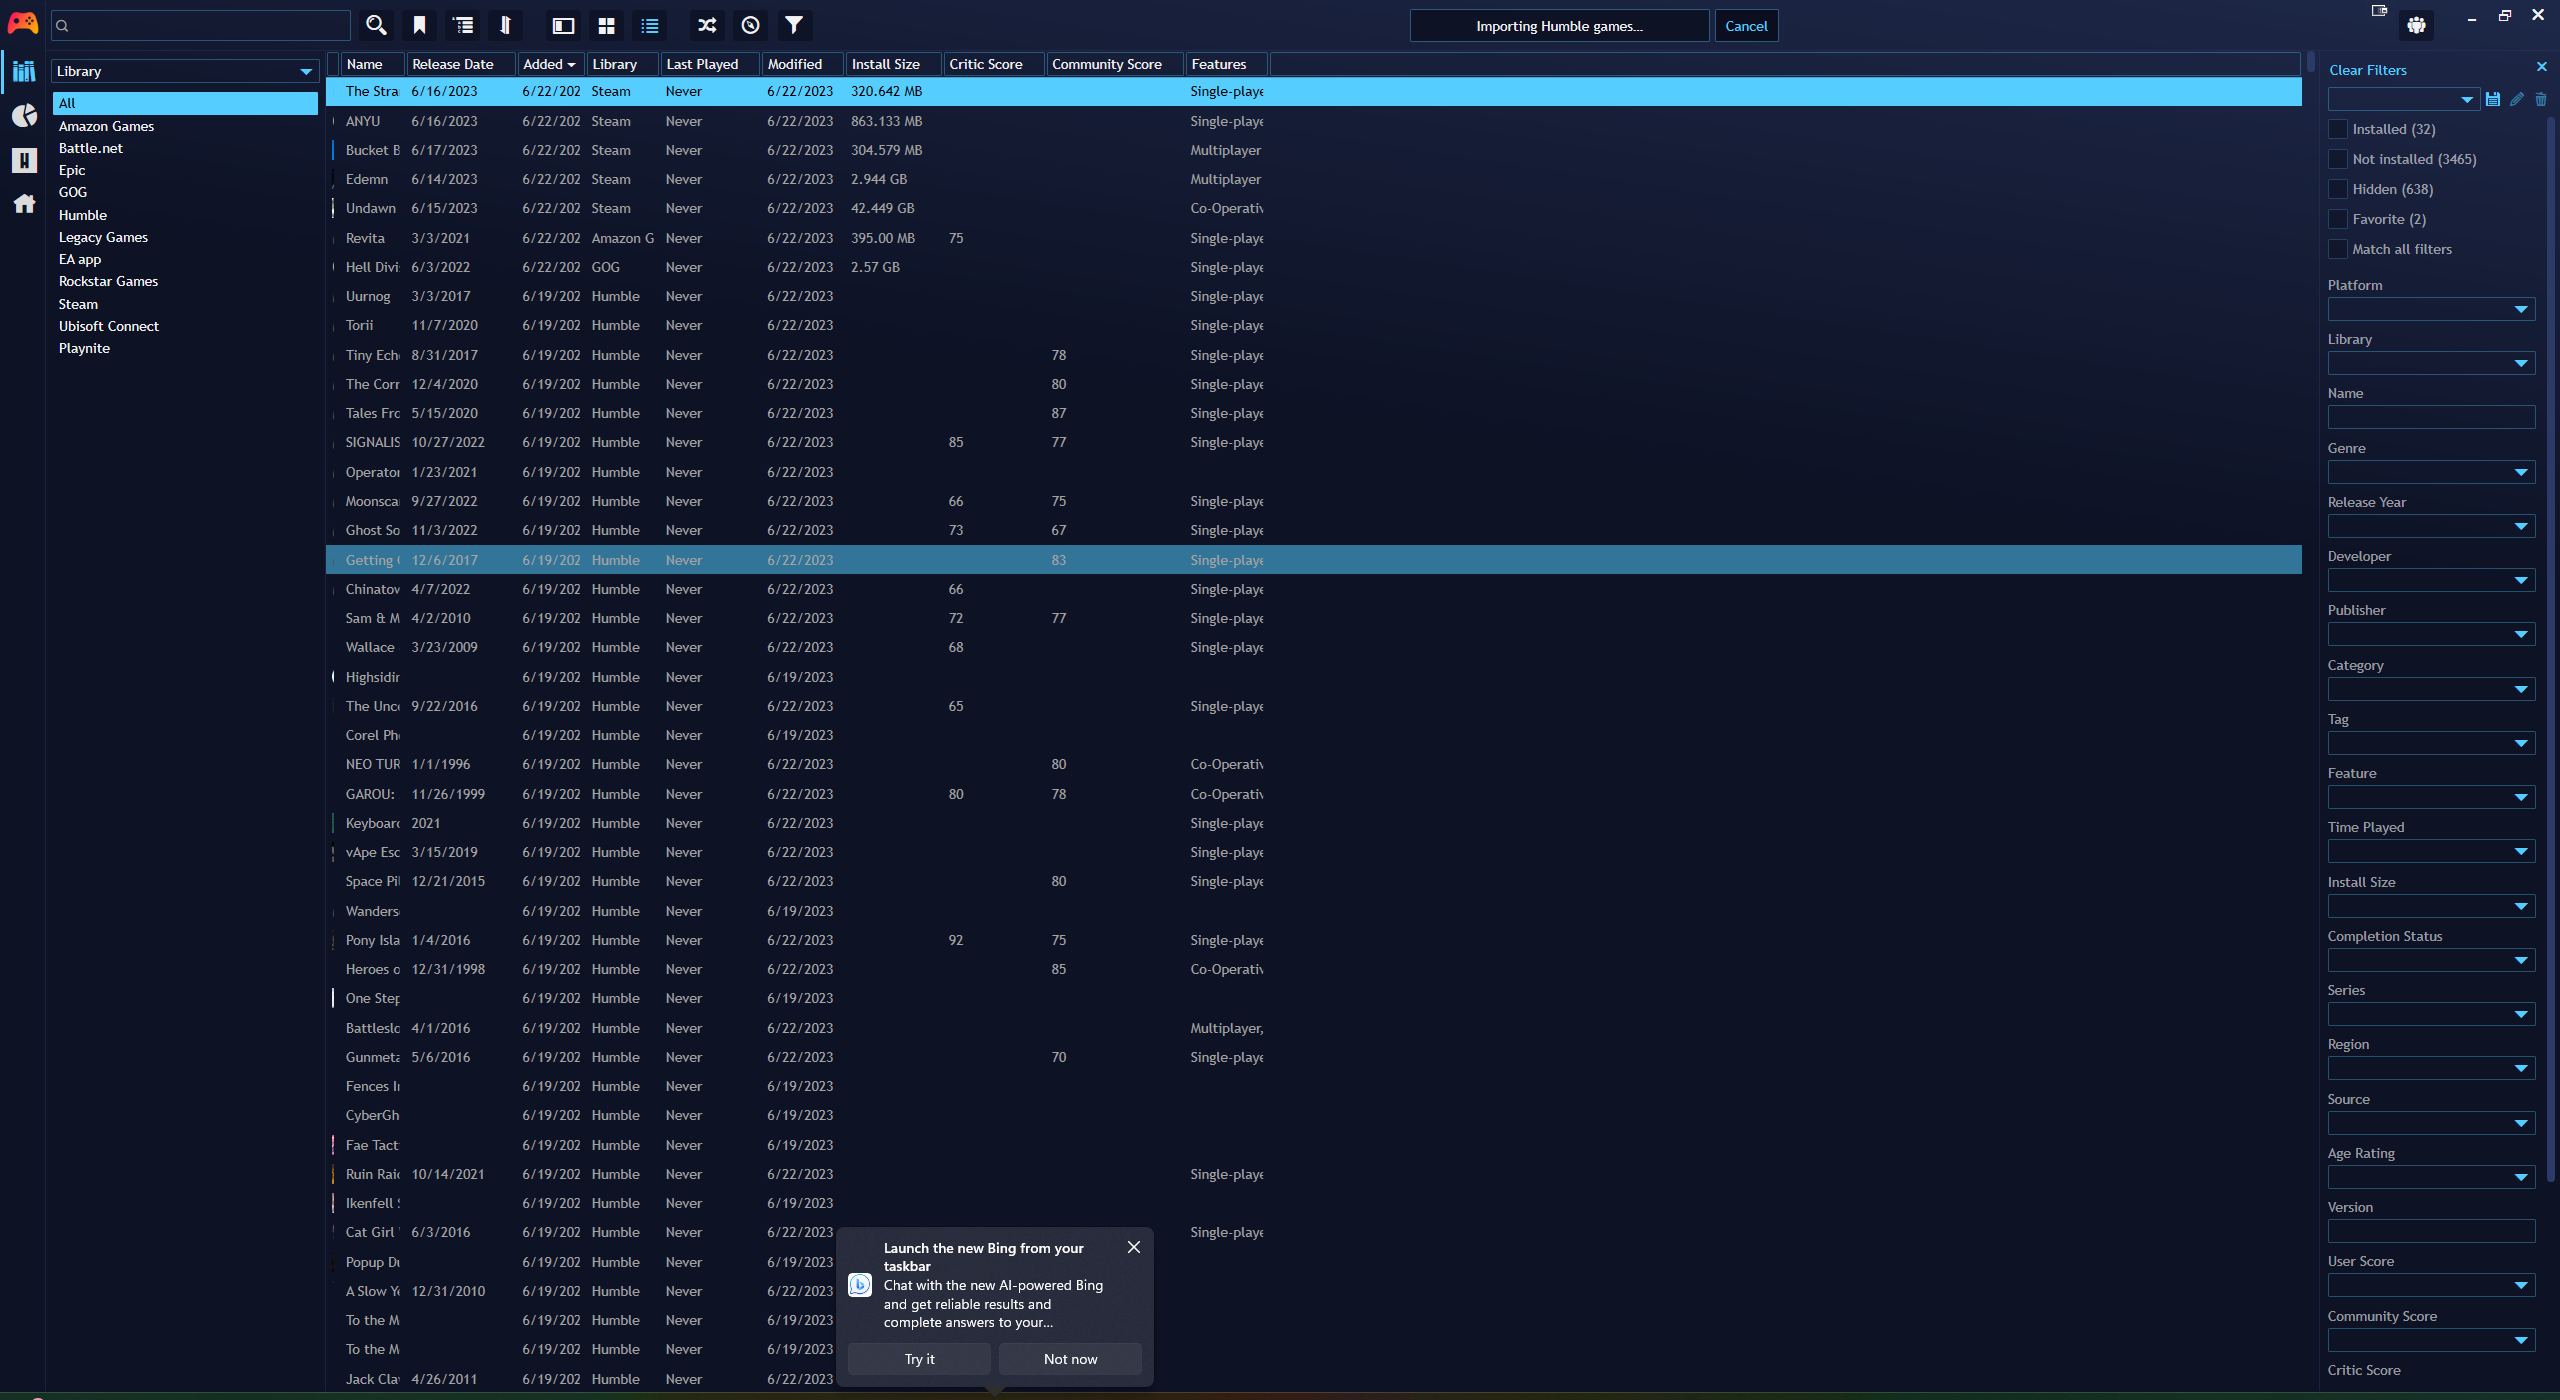Open the filter funnel icon in toolbar
The width and height of the screenshot is (2560, 1400).
pyautogui.click(x=793, y=26)
